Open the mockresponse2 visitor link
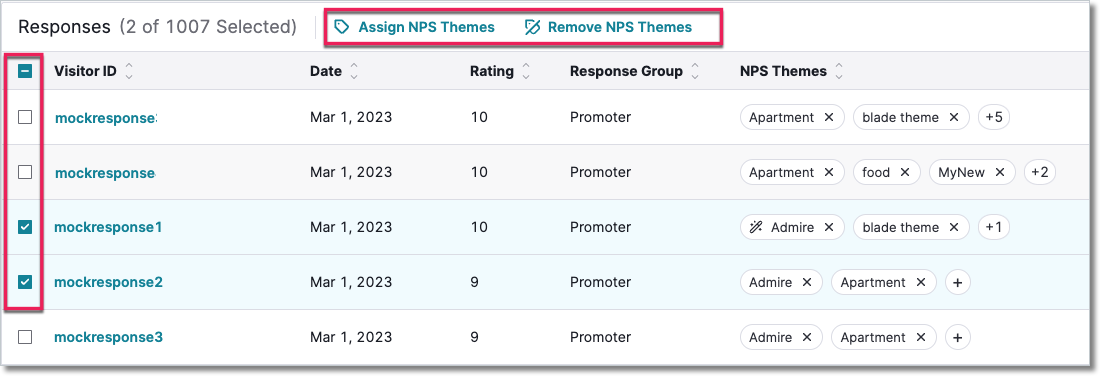The height and width of the screenshot is (376, 1100). 108,283
